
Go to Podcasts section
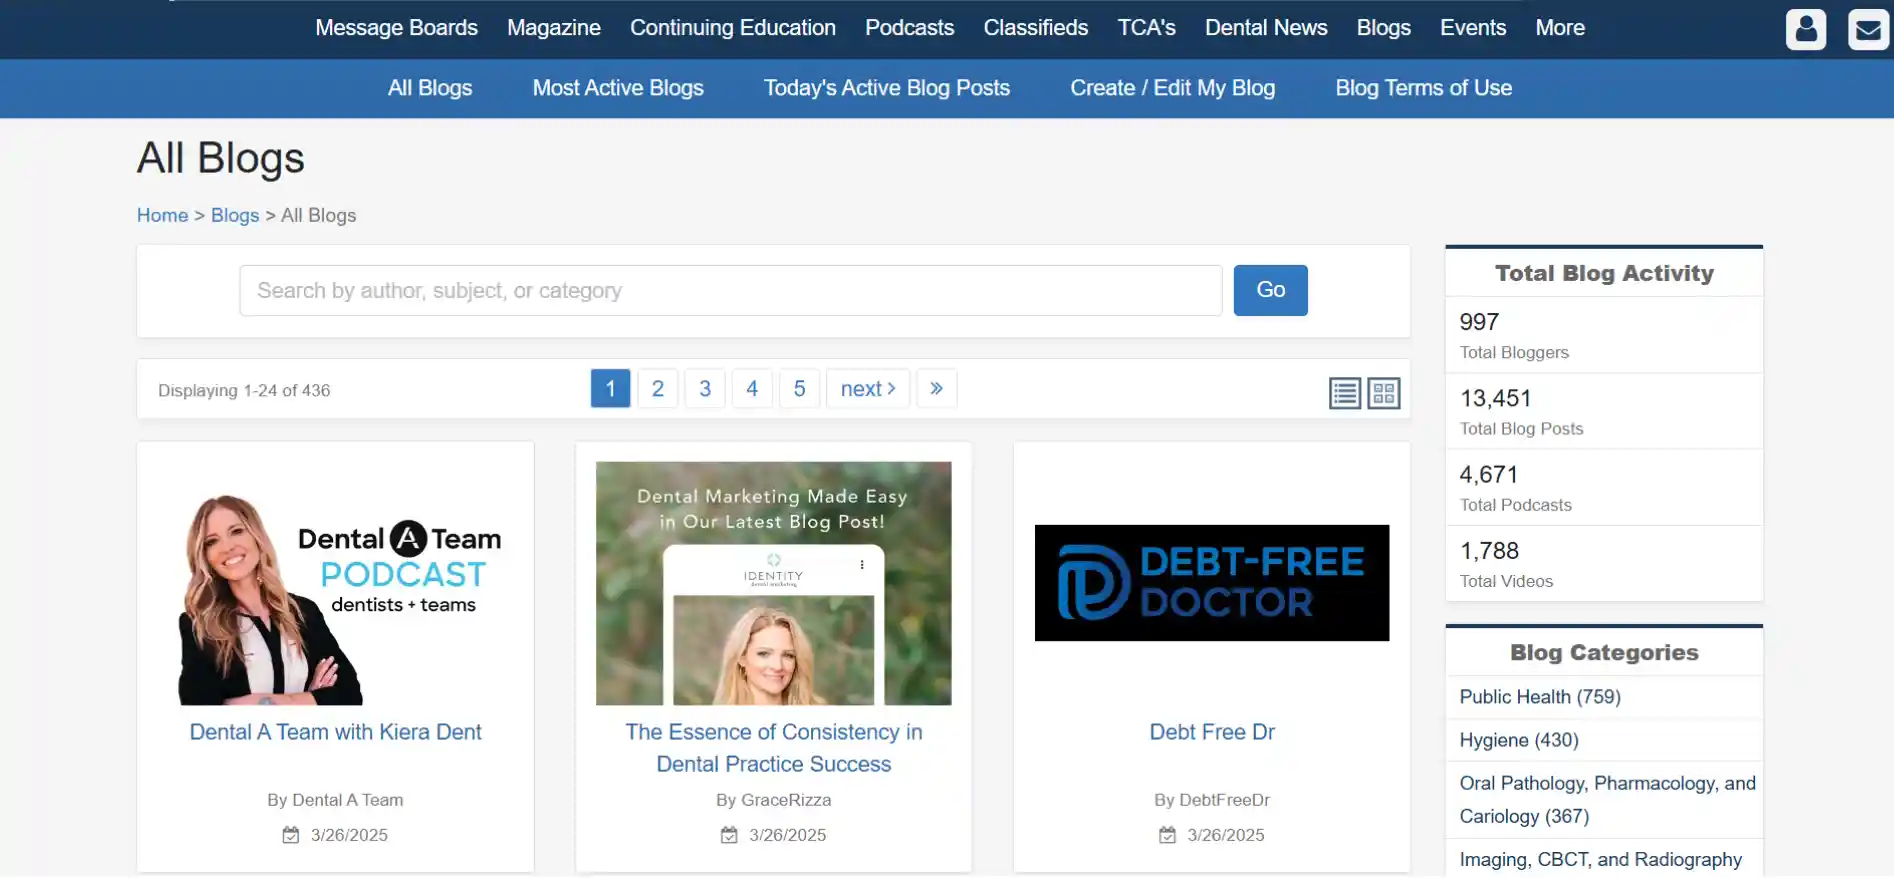[x=909, y=28]
